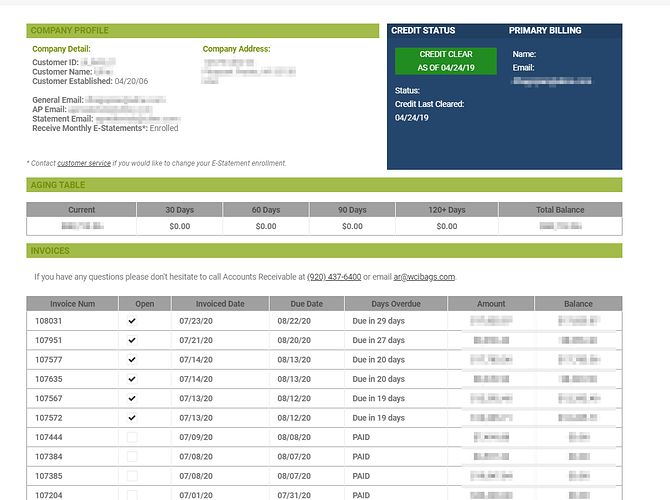The image size is (670, 500).
Task: Click the COMPANY PROFILE section header
Action: (203, 31)
